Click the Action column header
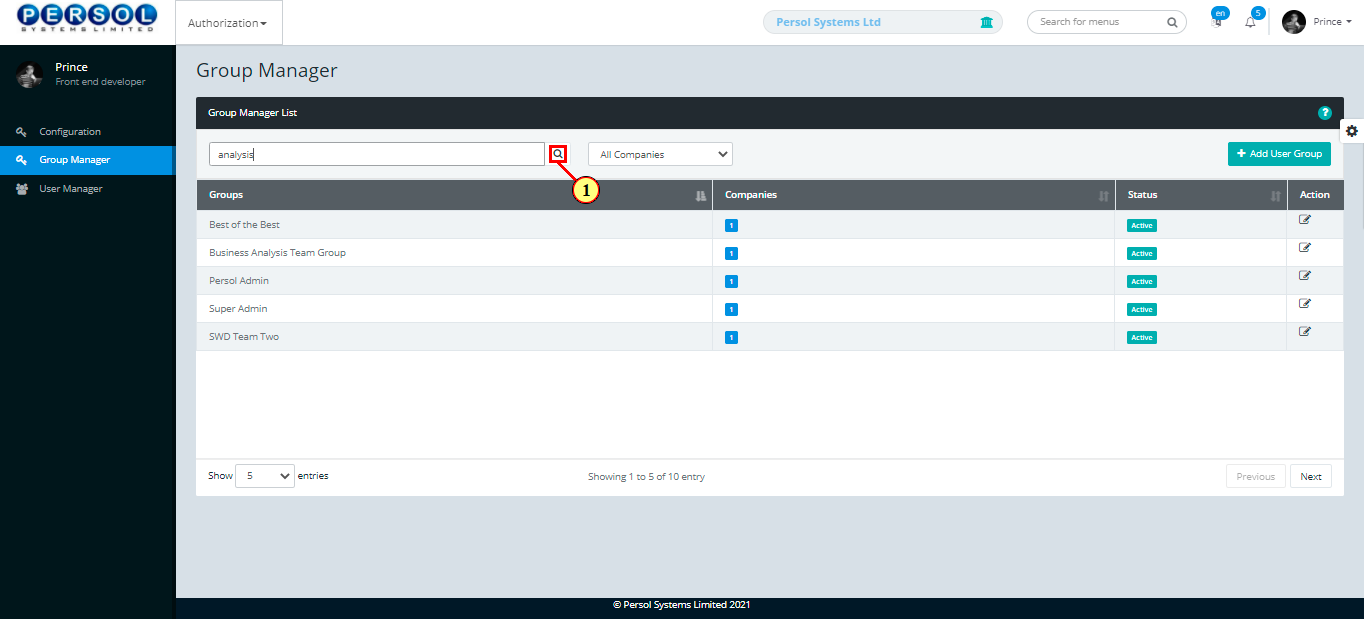The width and height of the screenshot is (1364, 619). [x=1315, y=195]
